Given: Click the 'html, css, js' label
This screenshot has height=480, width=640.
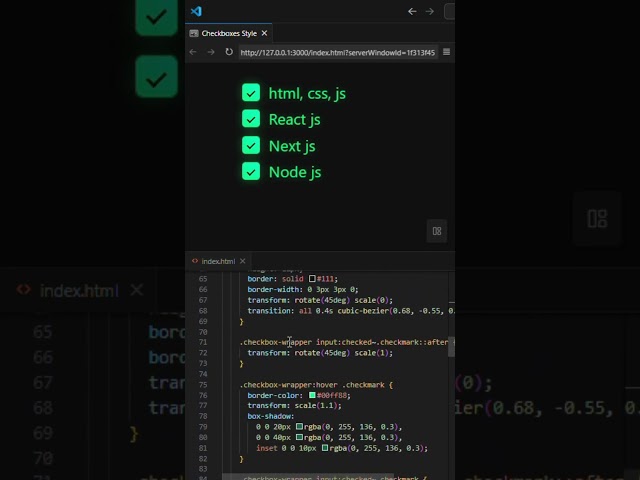Looking at the screenshot, I should [x=307, y=93].
